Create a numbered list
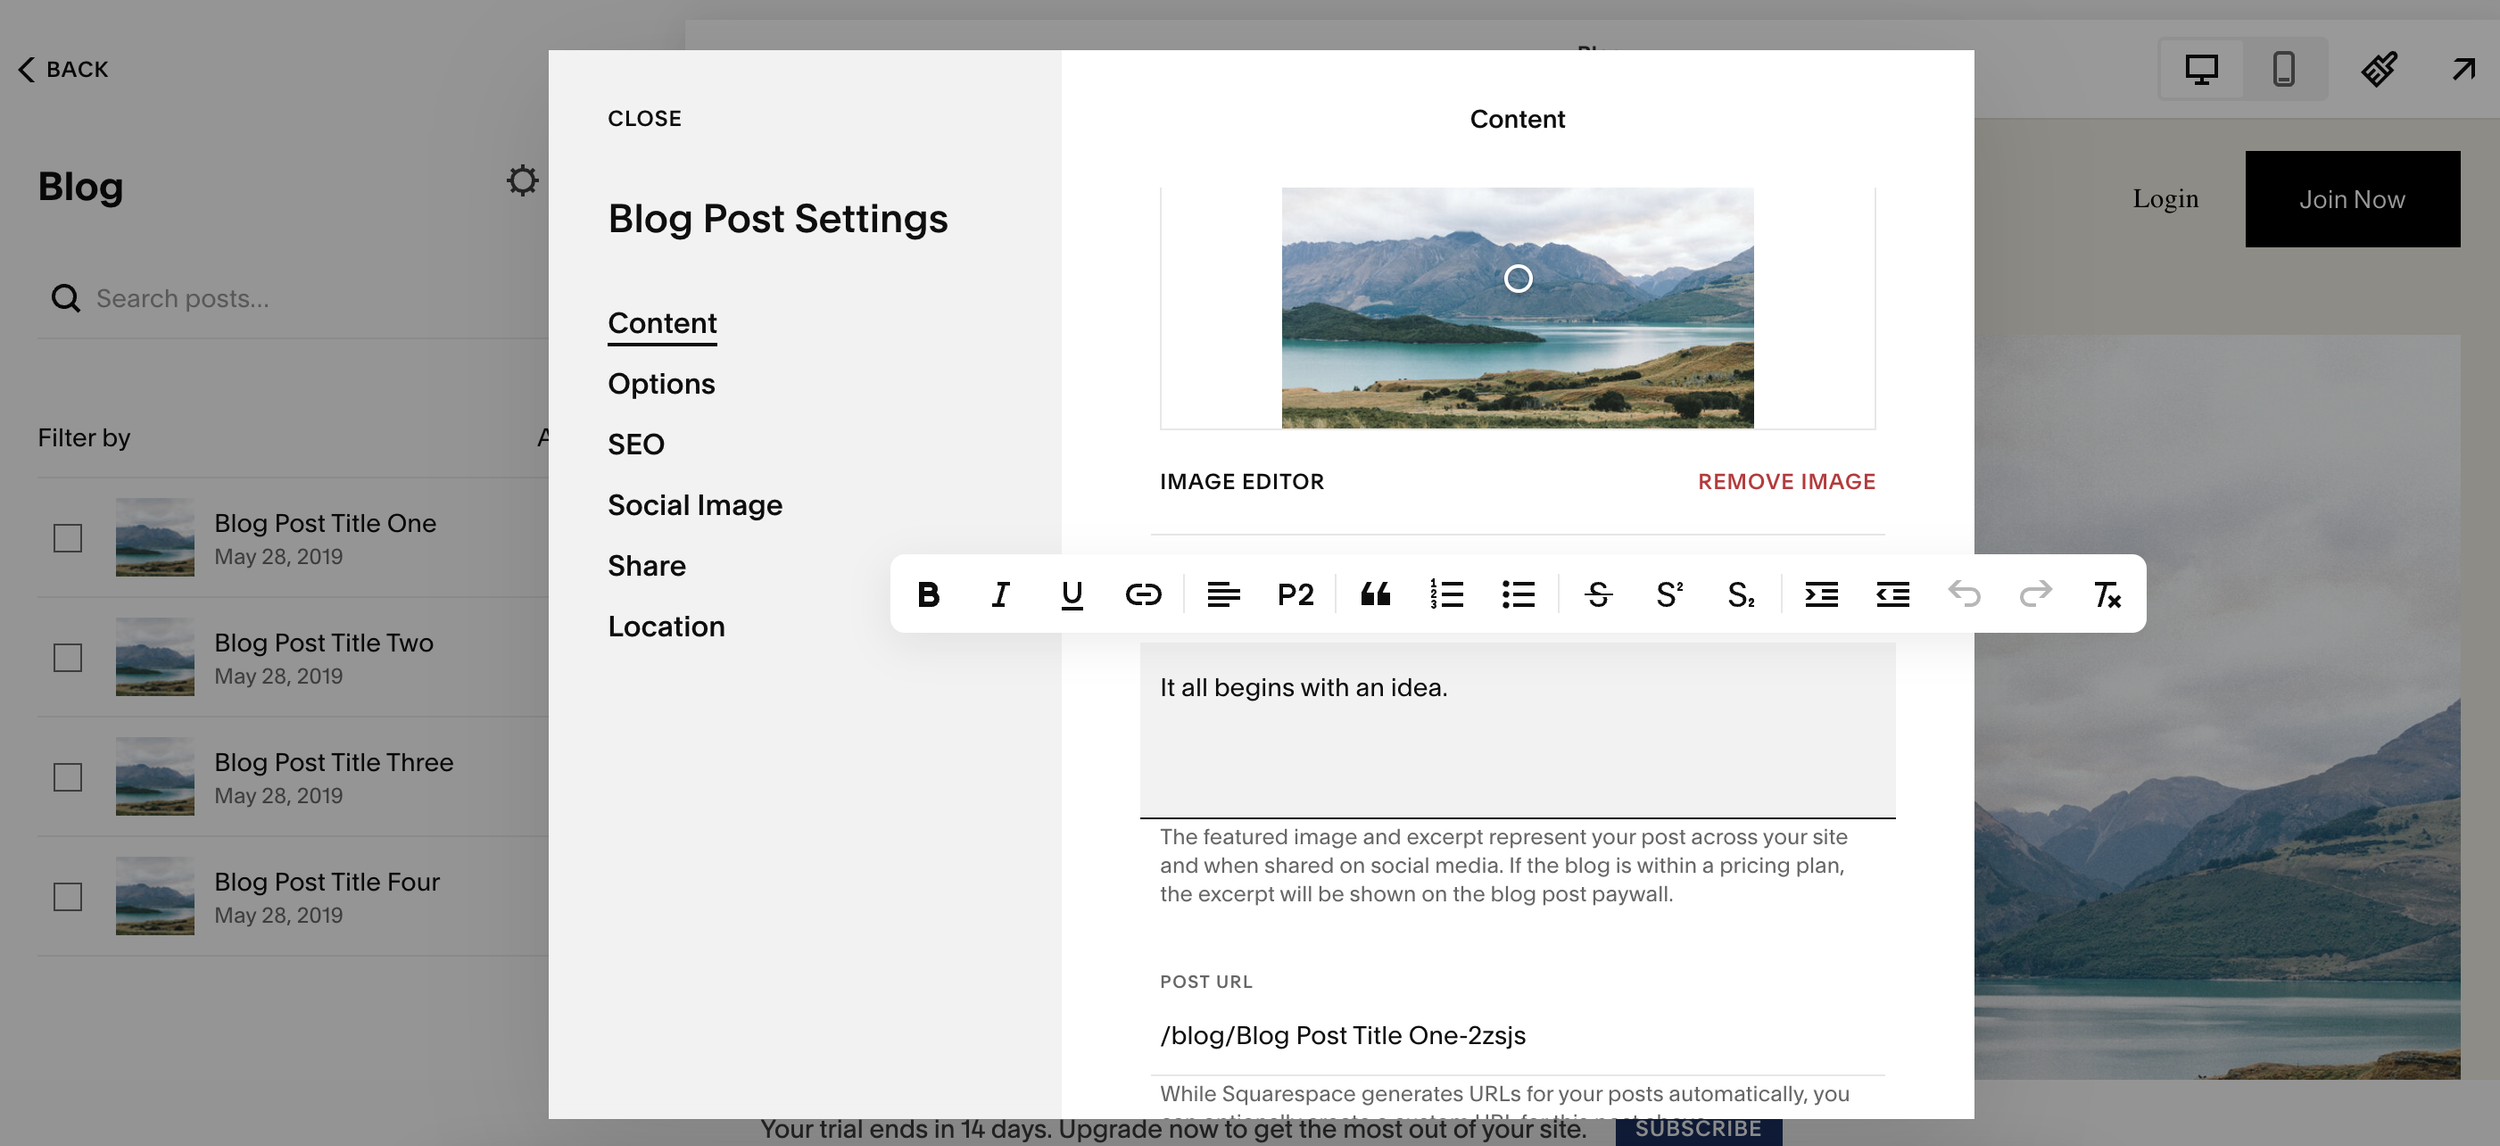 click(x=1446, y=595)
